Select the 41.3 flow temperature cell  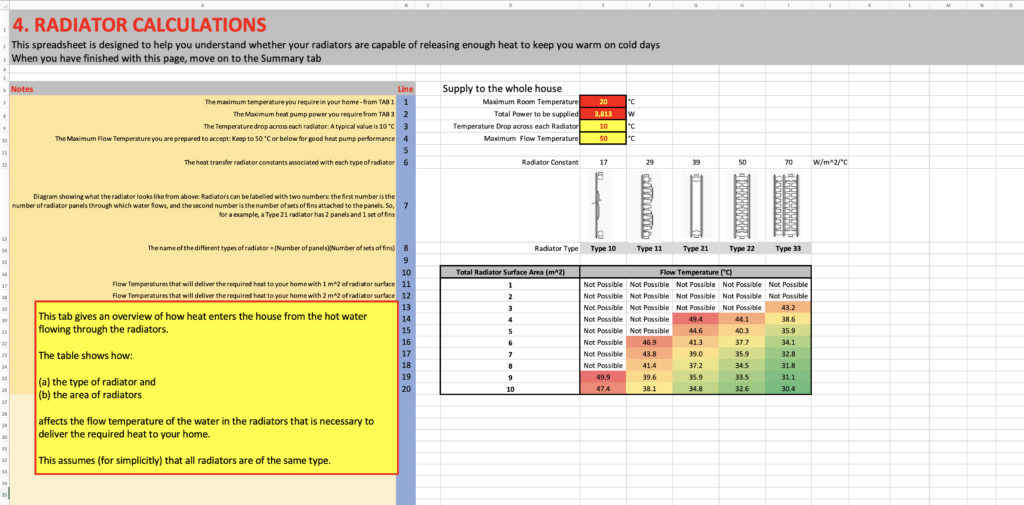click(696, 342)
